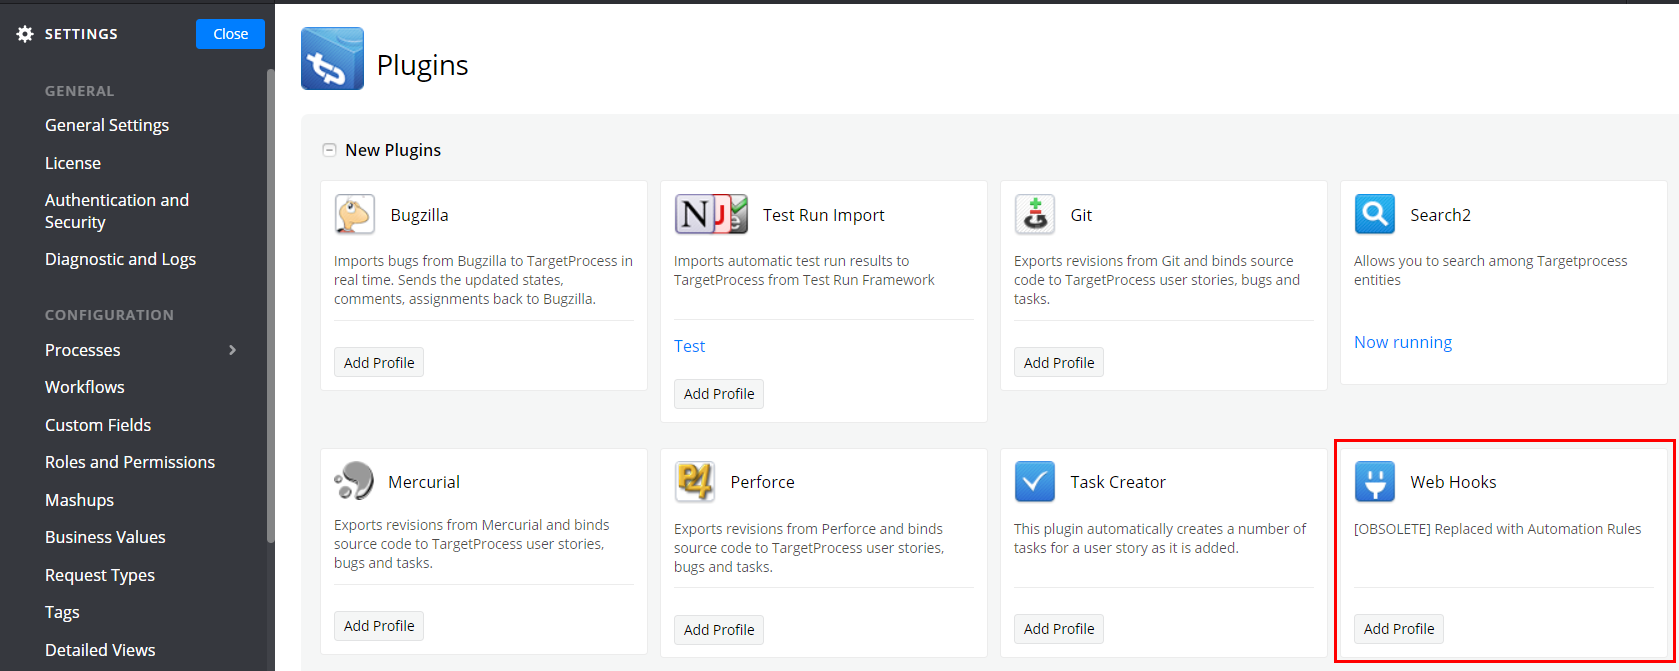Open Diagnostic and Logs

(x=120, y=259)
